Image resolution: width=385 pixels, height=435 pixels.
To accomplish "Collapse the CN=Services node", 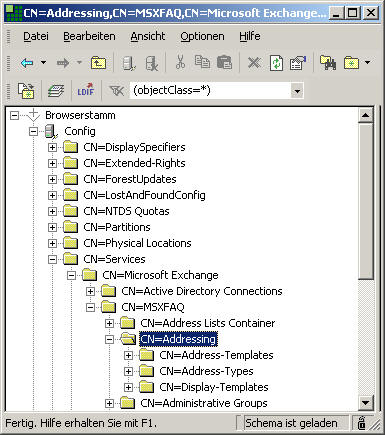I will point(52,259).
